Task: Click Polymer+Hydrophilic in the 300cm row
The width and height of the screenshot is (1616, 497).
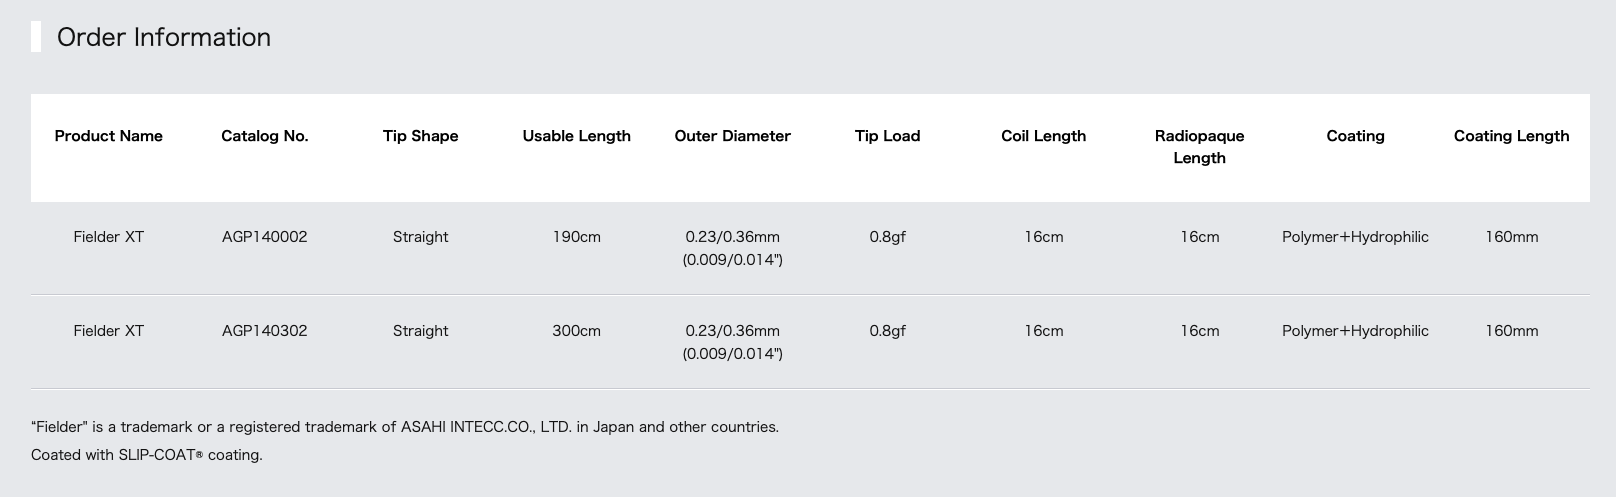Action: click(1355, 331)
